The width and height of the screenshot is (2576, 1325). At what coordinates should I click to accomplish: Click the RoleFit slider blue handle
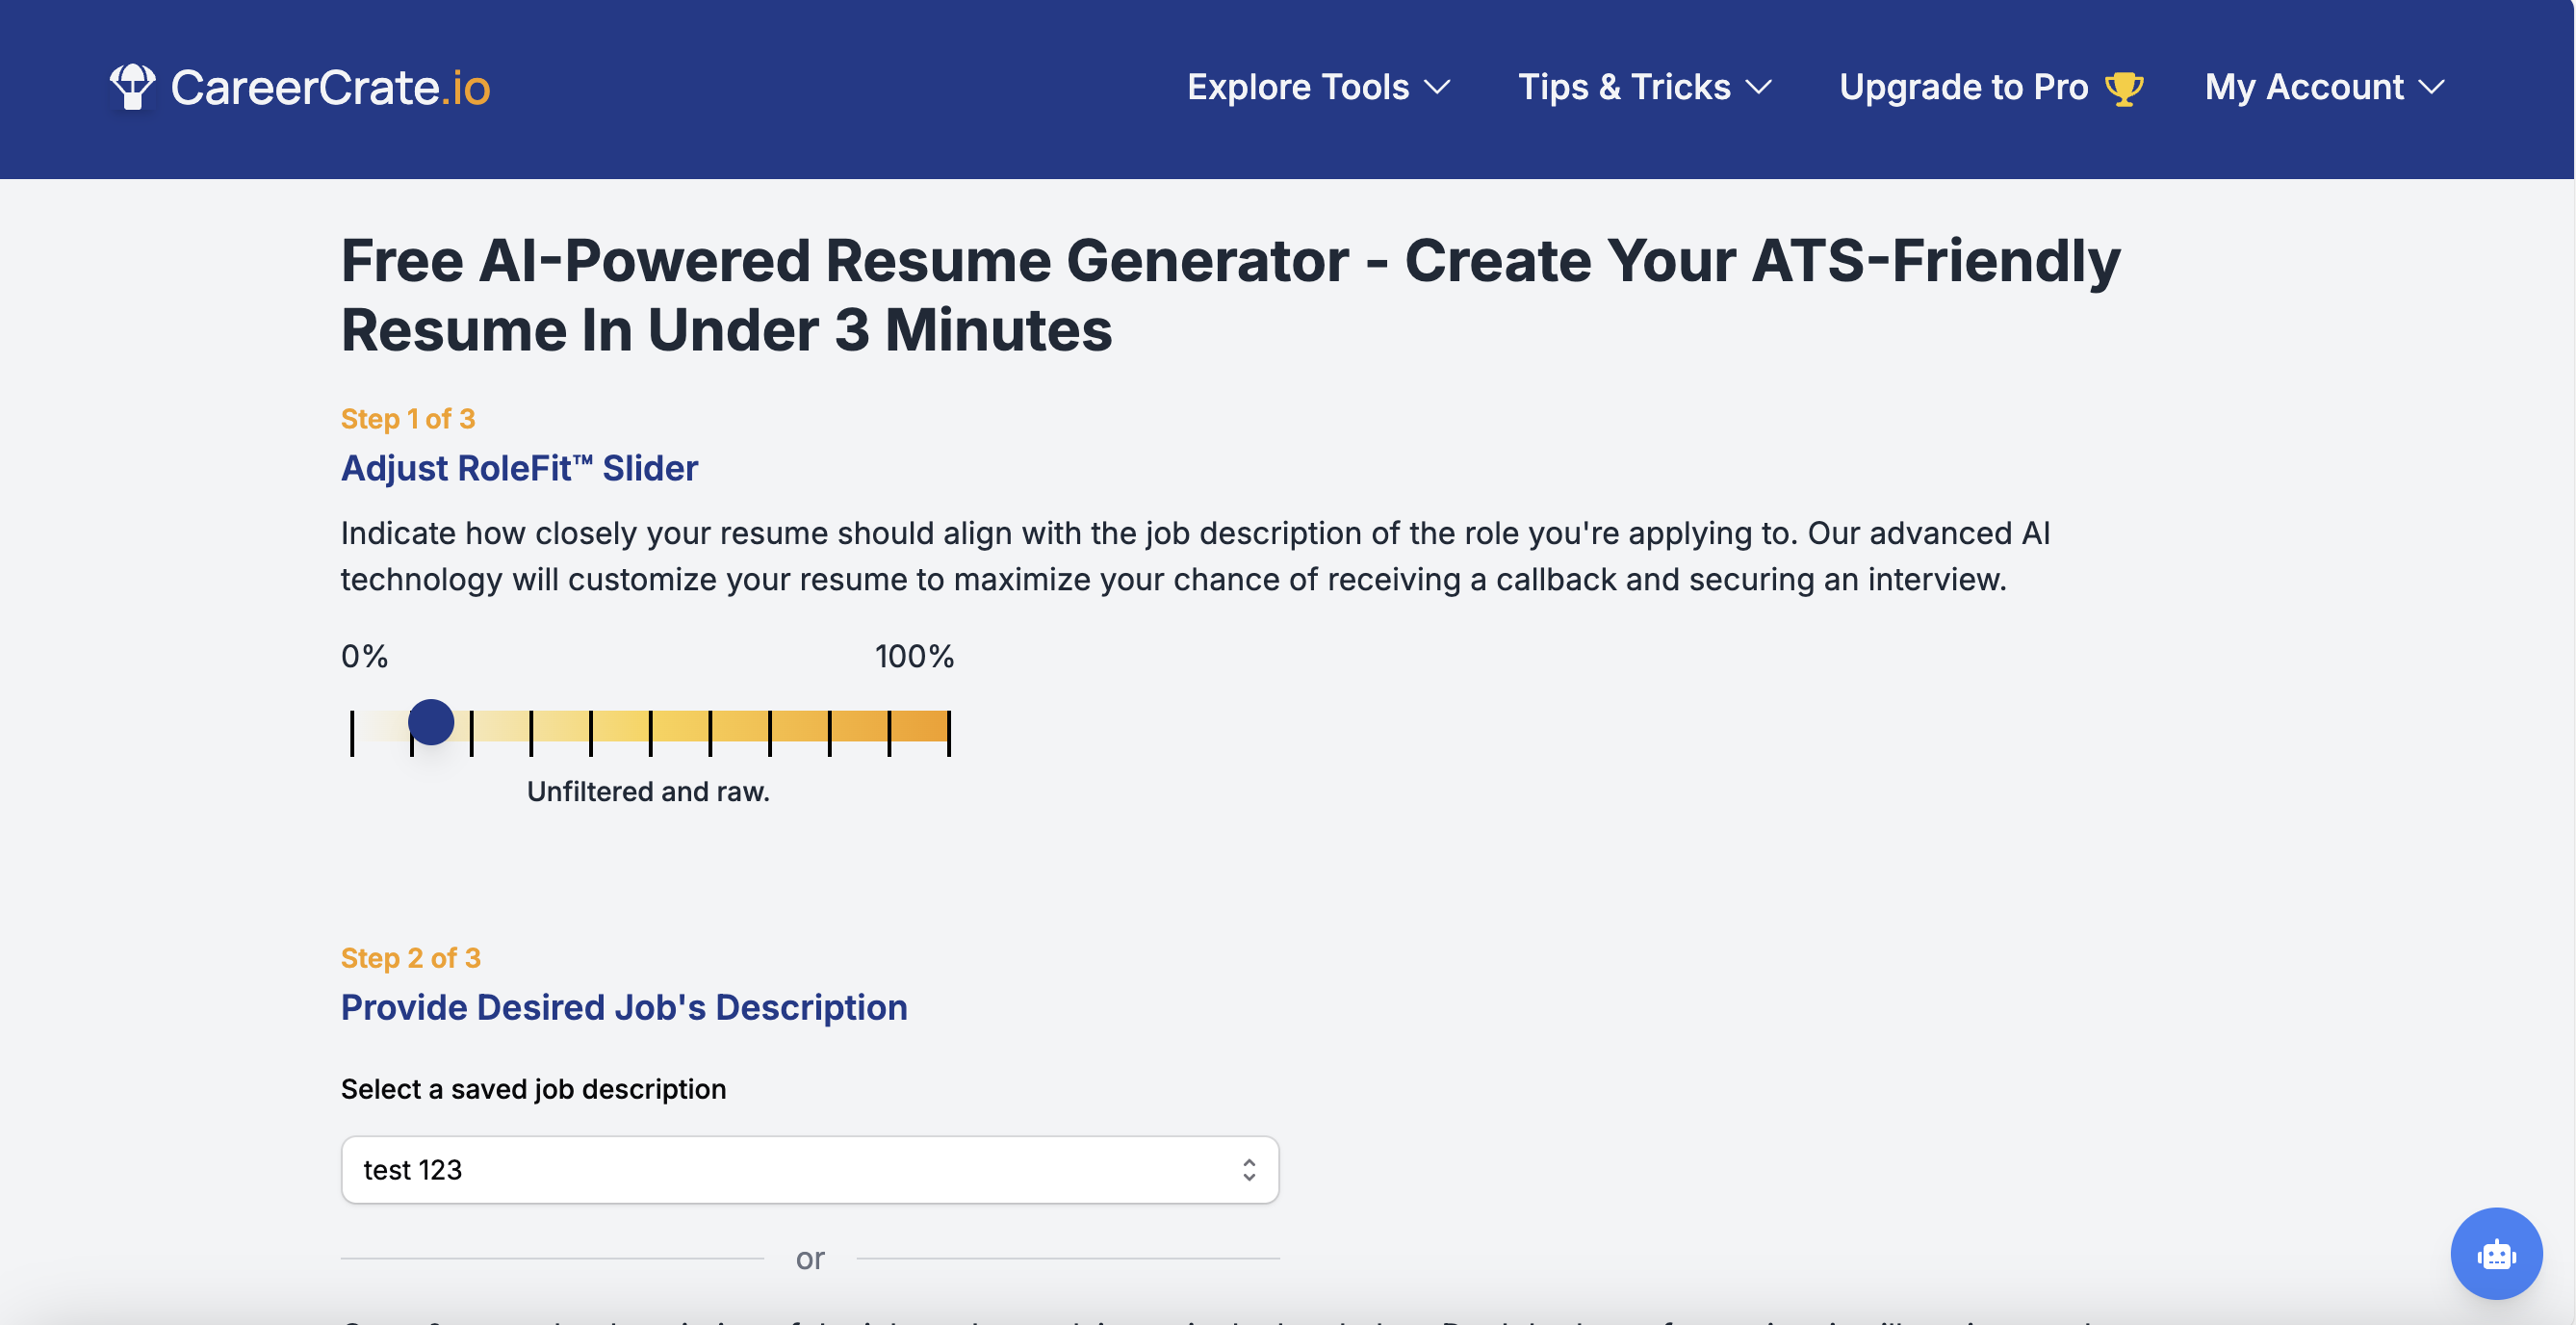431,722
